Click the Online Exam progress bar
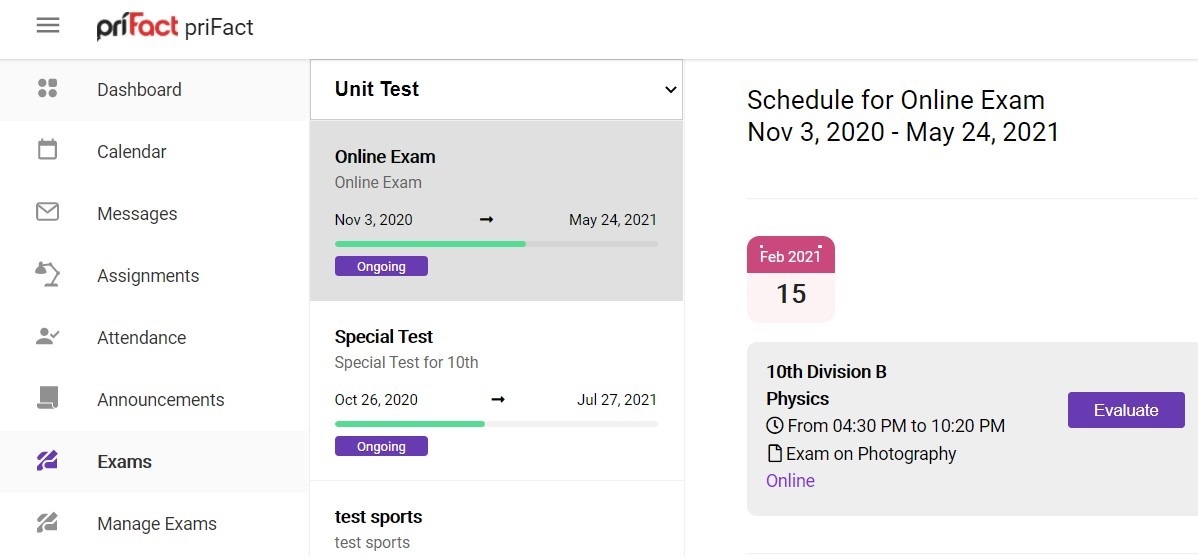Viewport: 1198px width, 557px height. pos(496,244)
